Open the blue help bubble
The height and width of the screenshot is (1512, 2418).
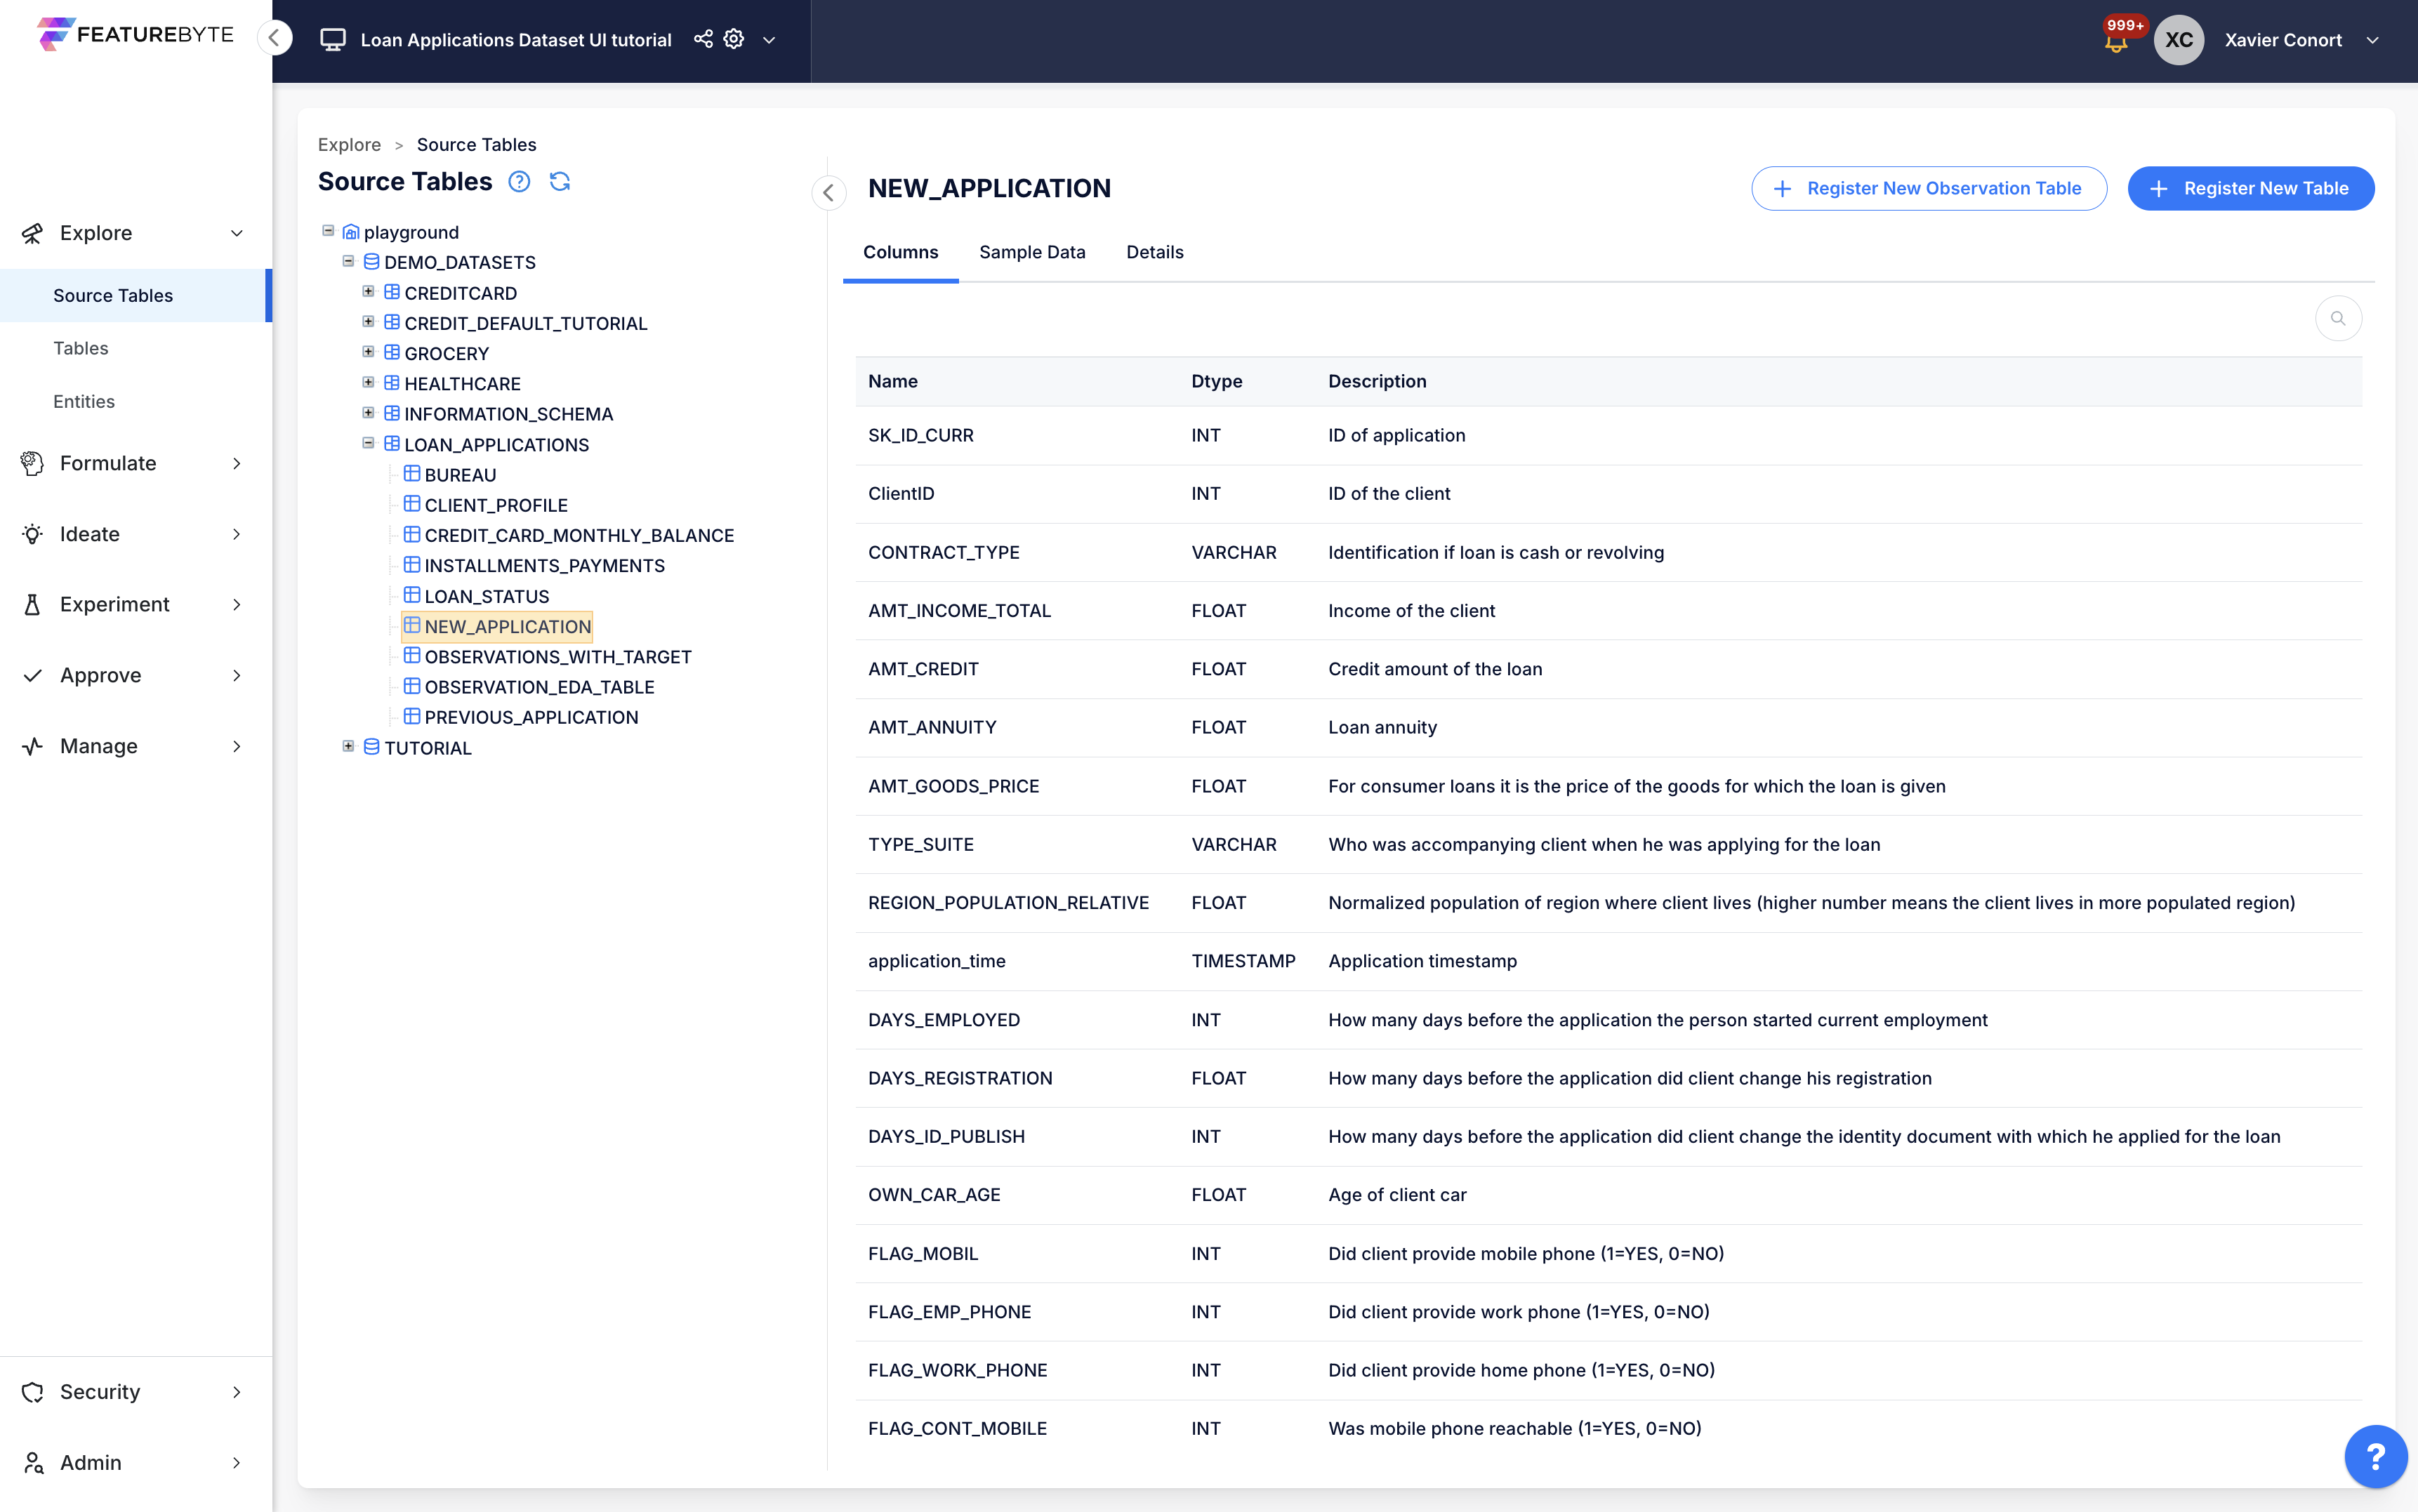pos(2375,1456)
